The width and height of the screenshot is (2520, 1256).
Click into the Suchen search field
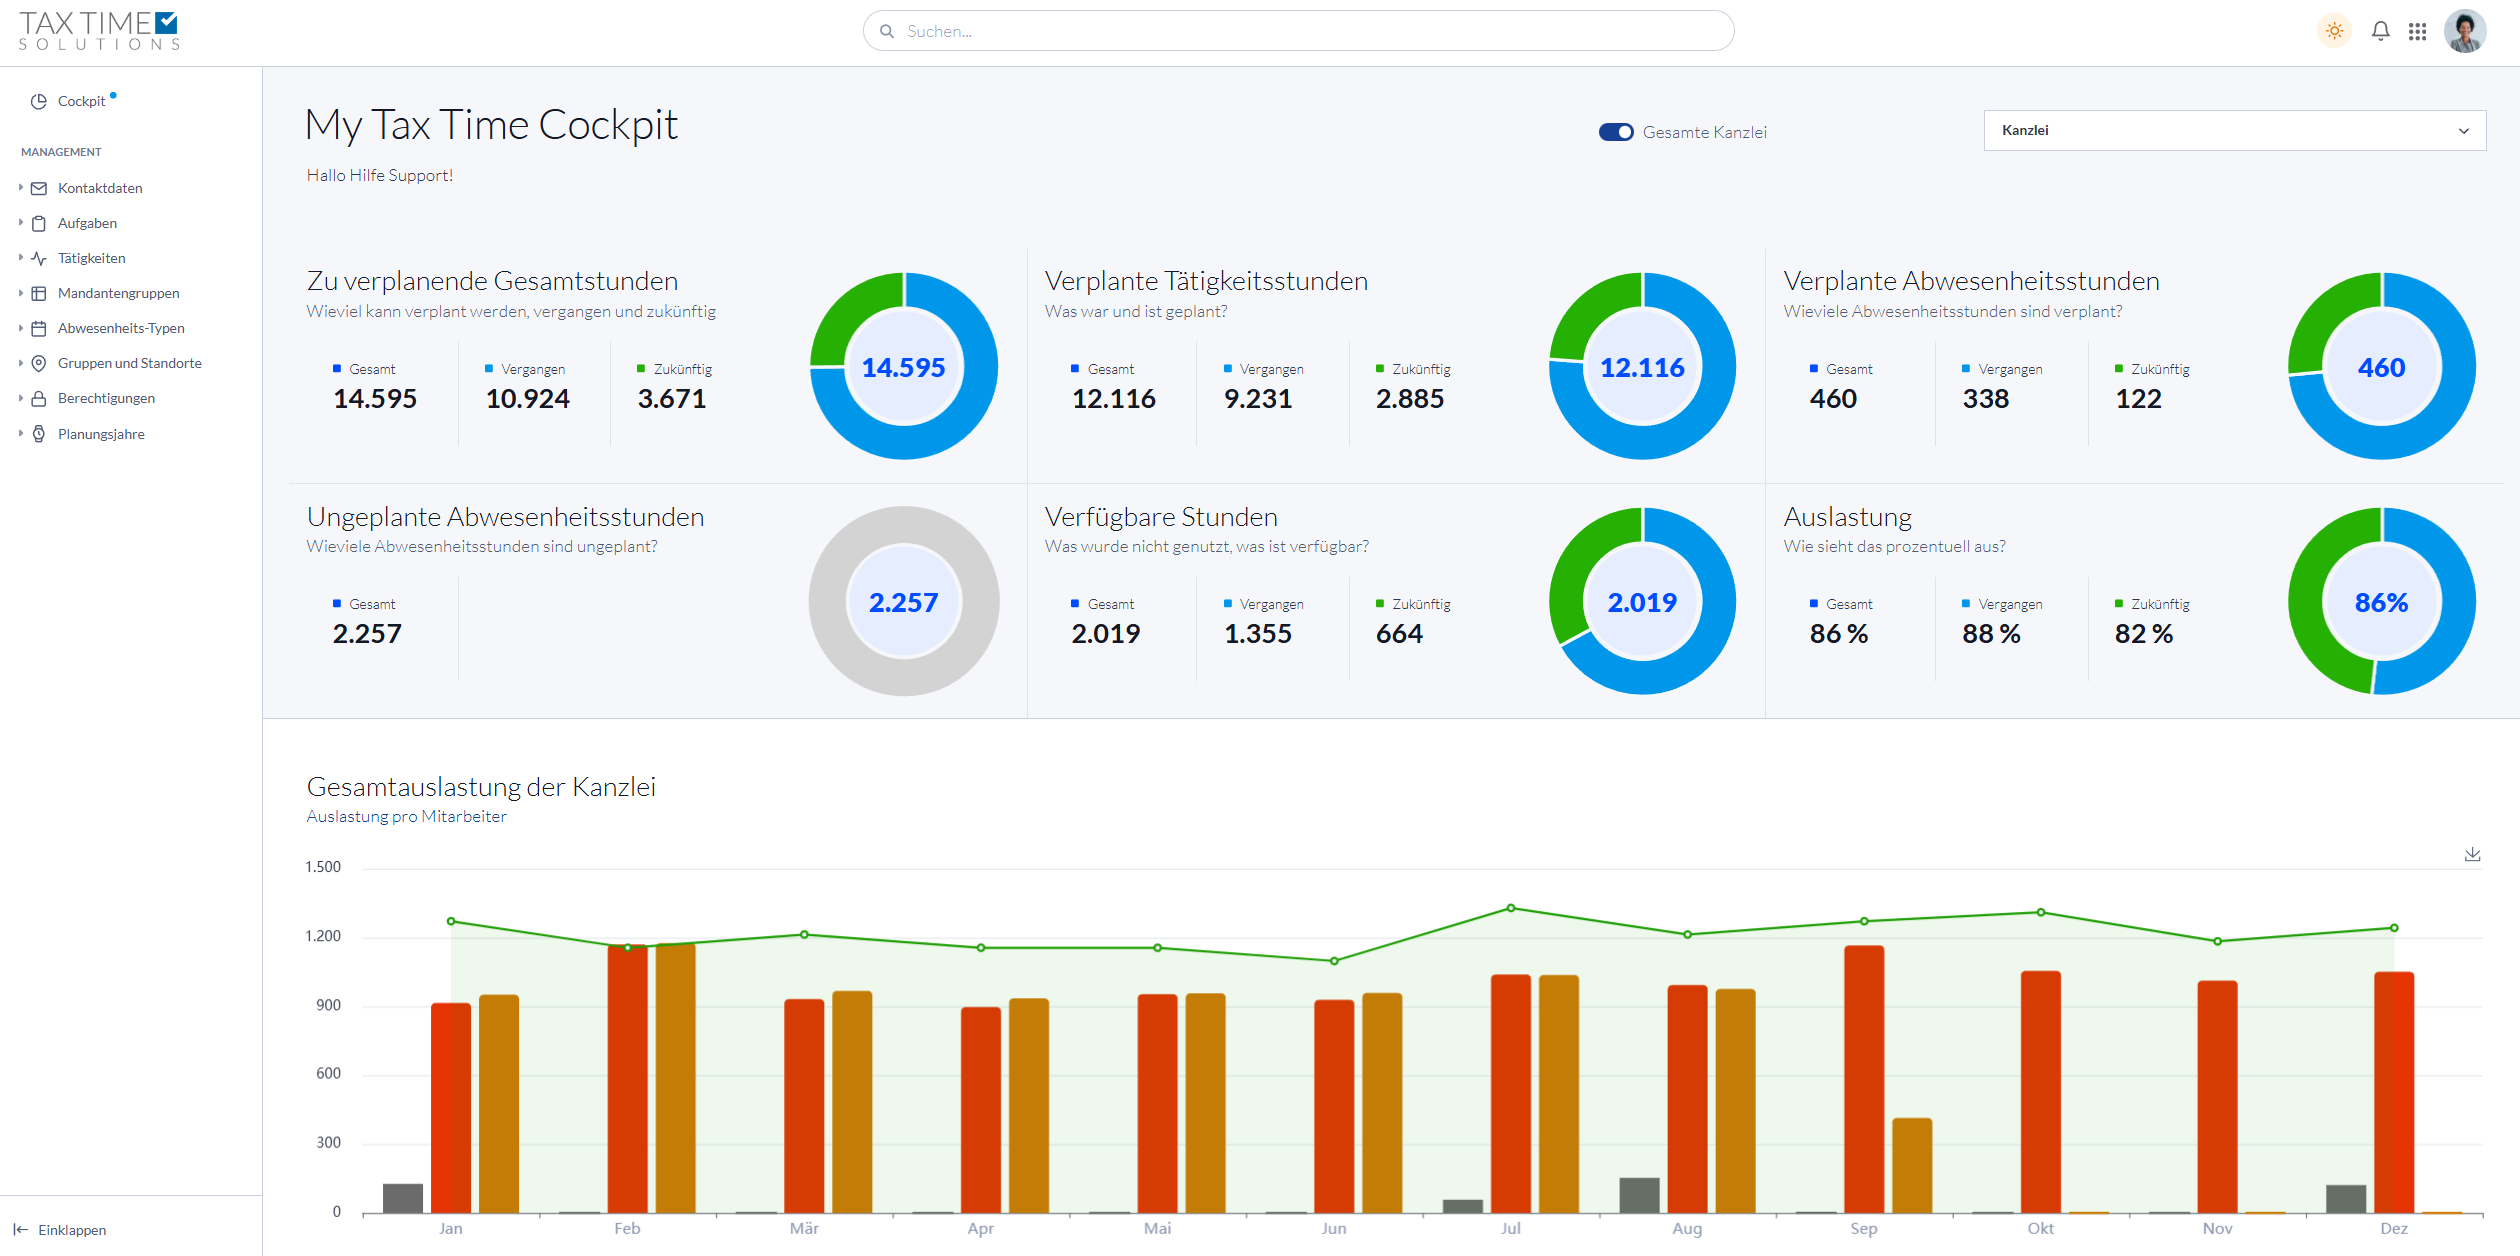1300,31
